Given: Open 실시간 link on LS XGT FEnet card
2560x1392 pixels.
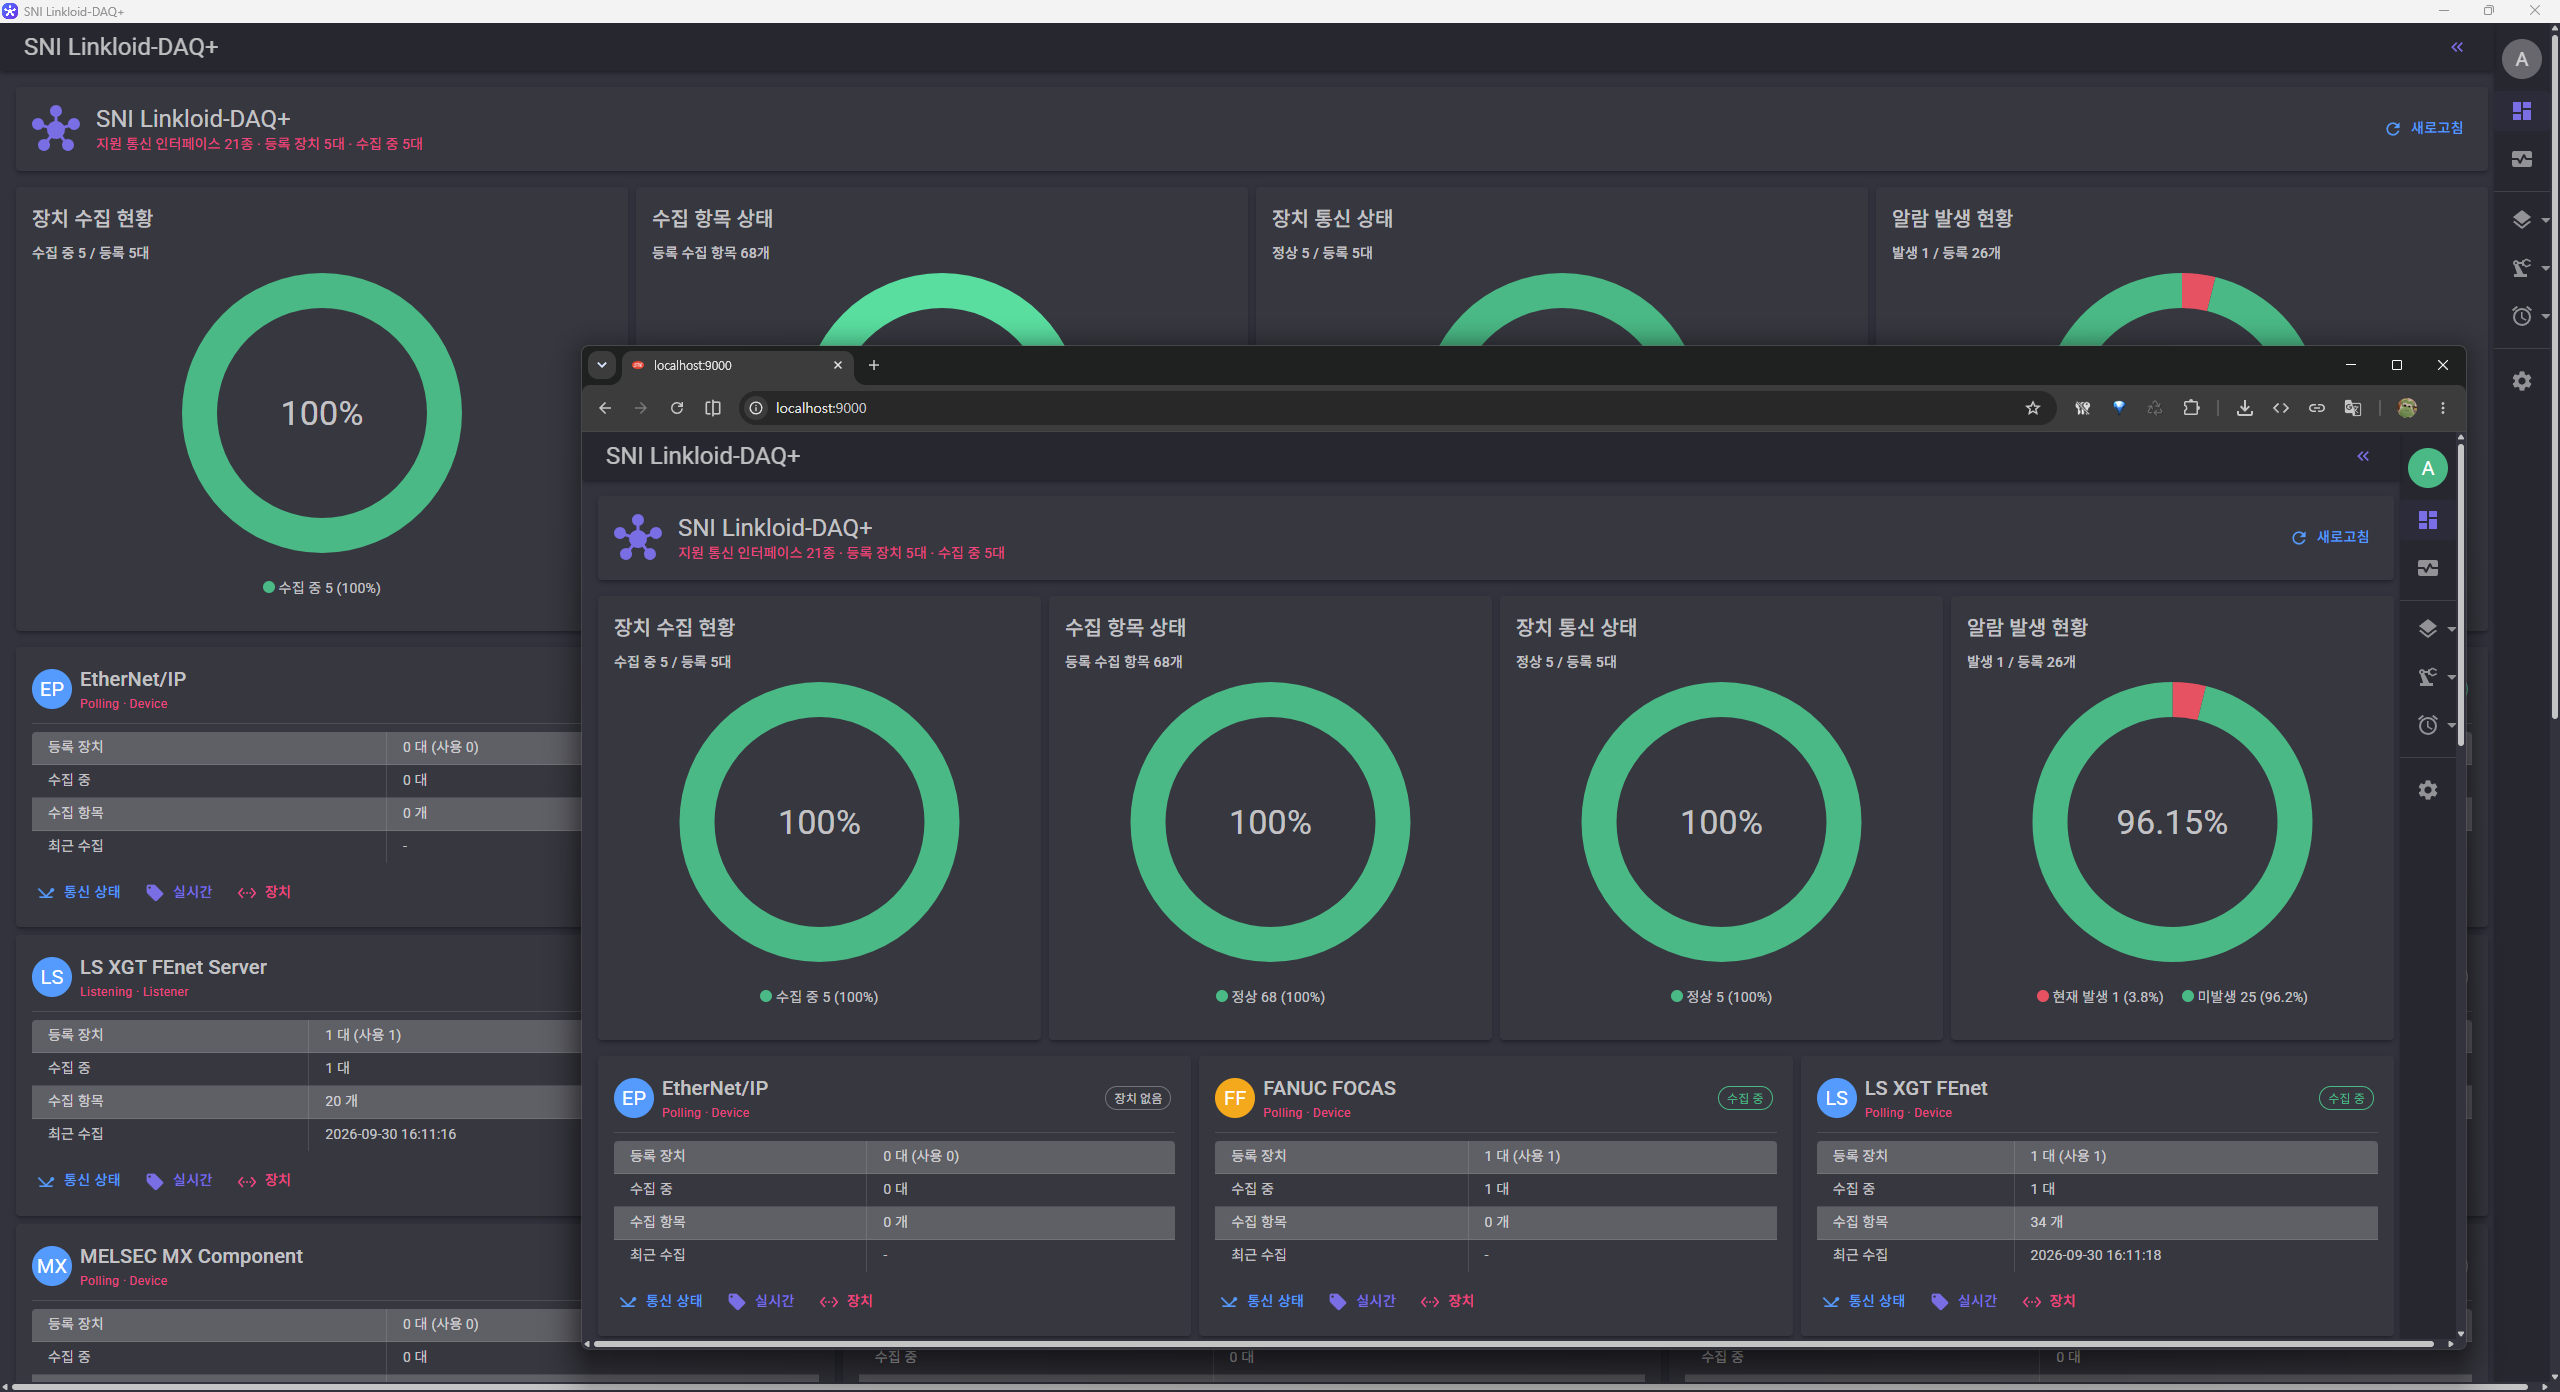Looking at the screenshot, I should pos(1964,1301).
